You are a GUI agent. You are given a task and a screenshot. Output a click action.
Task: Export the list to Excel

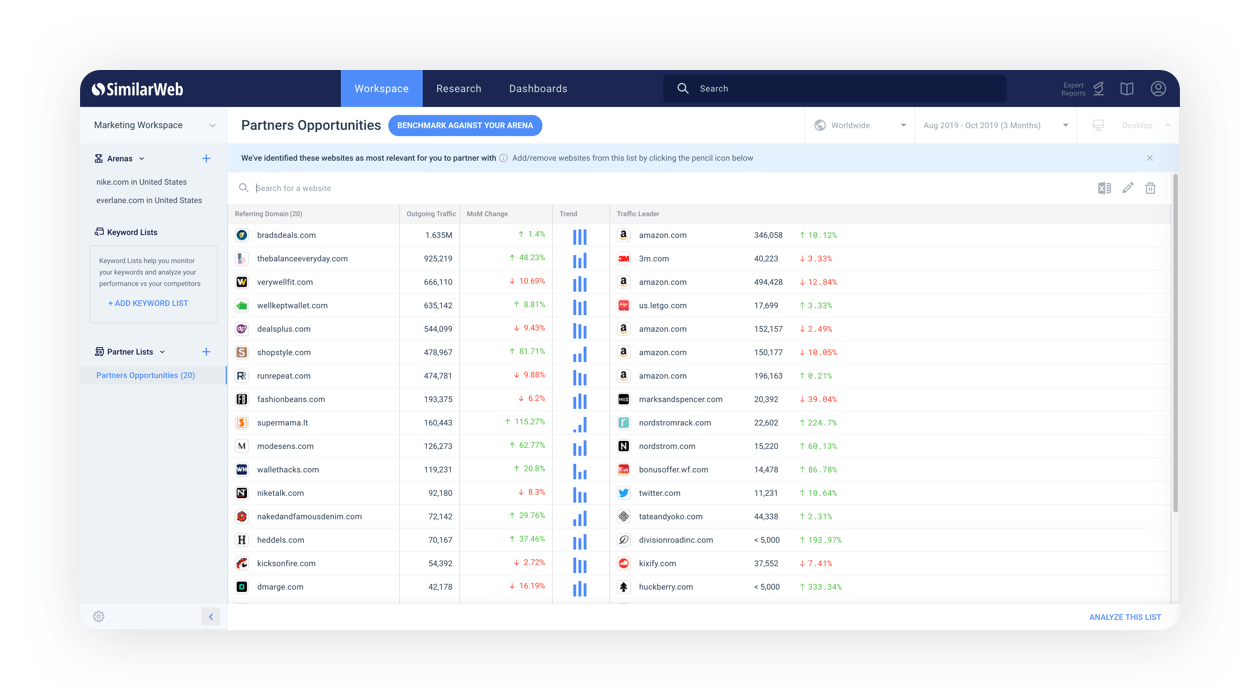point(1103,187)
